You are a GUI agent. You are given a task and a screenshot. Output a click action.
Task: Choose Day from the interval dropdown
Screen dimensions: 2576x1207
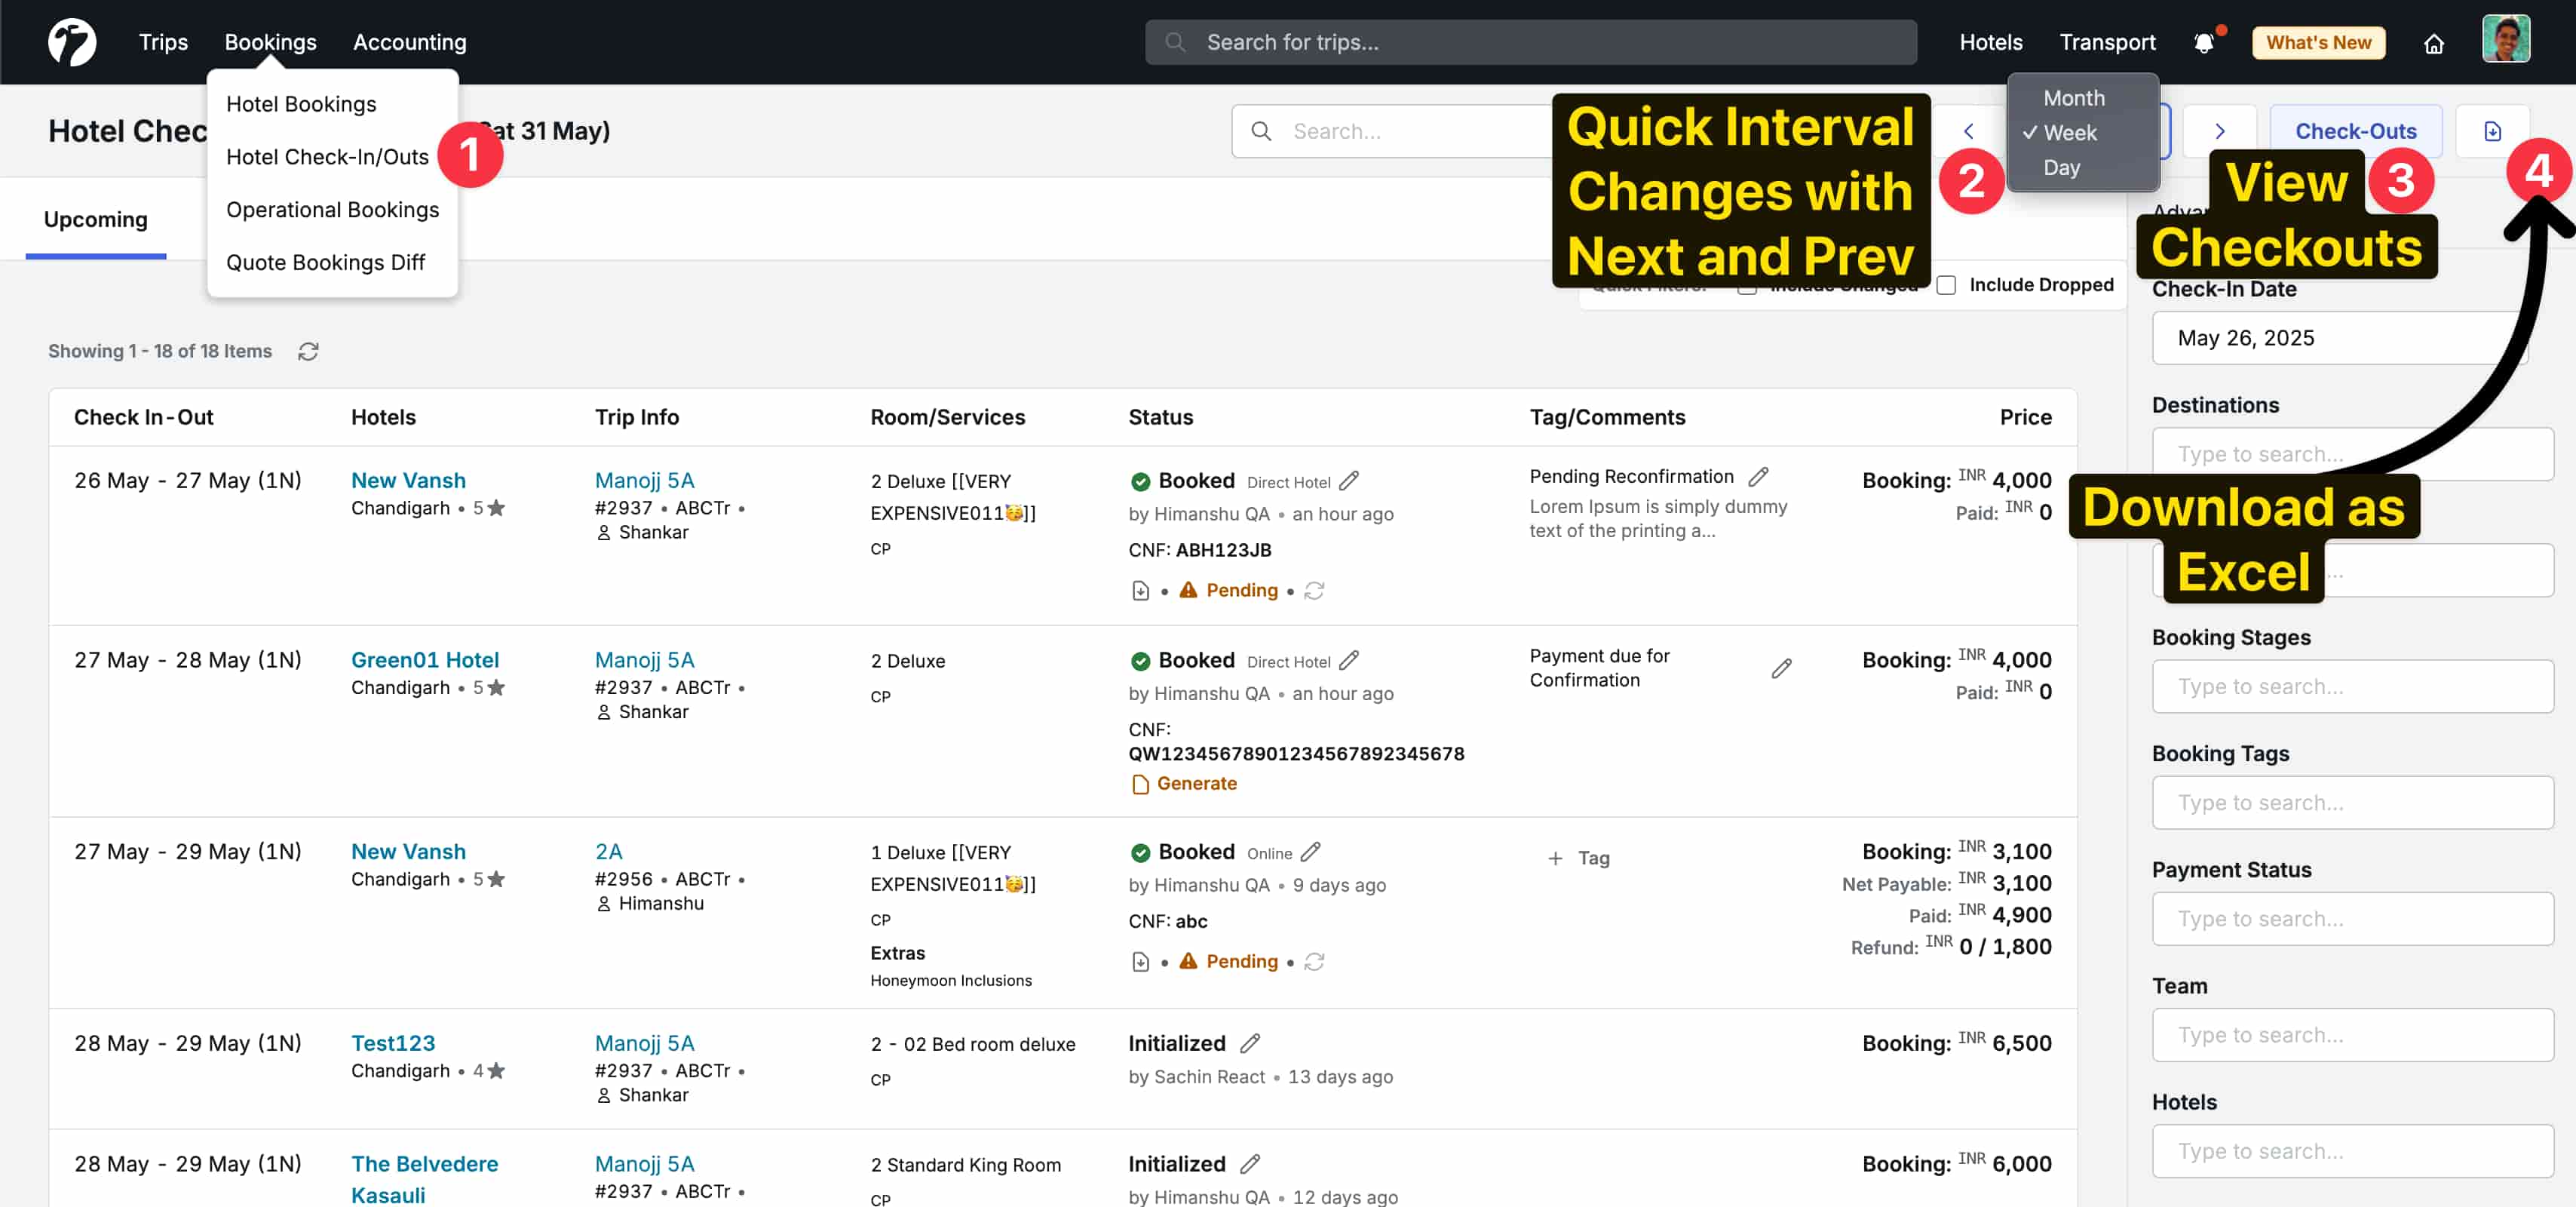(2061, 167)
